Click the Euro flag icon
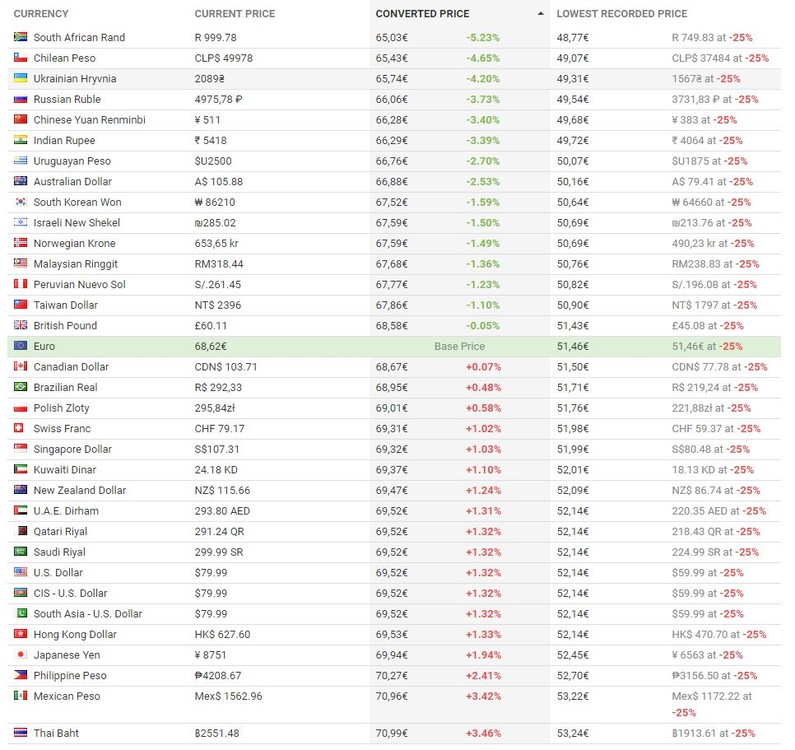 pos(19,346)
